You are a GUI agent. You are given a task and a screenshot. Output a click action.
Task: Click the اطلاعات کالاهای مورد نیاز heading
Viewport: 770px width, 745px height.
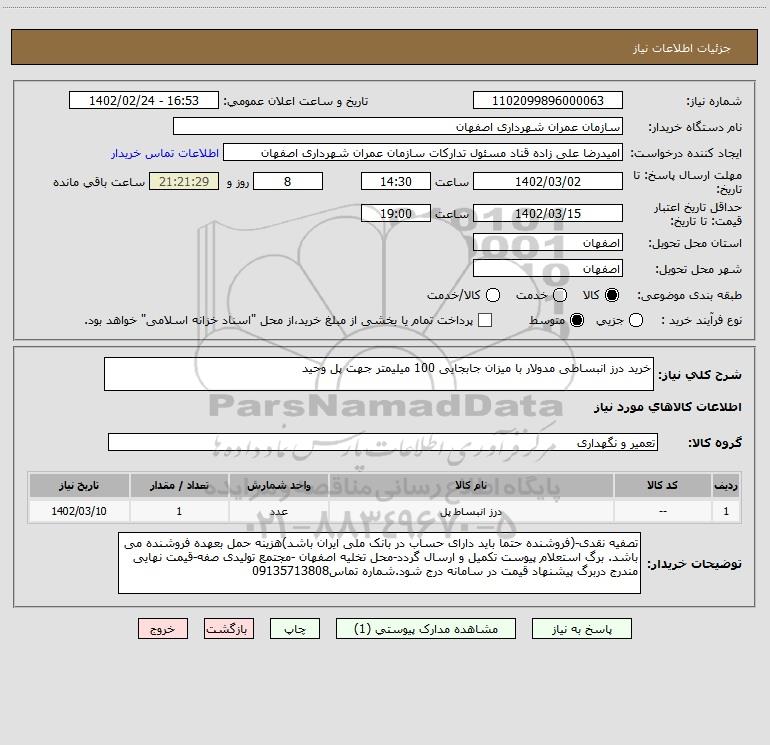667,407
